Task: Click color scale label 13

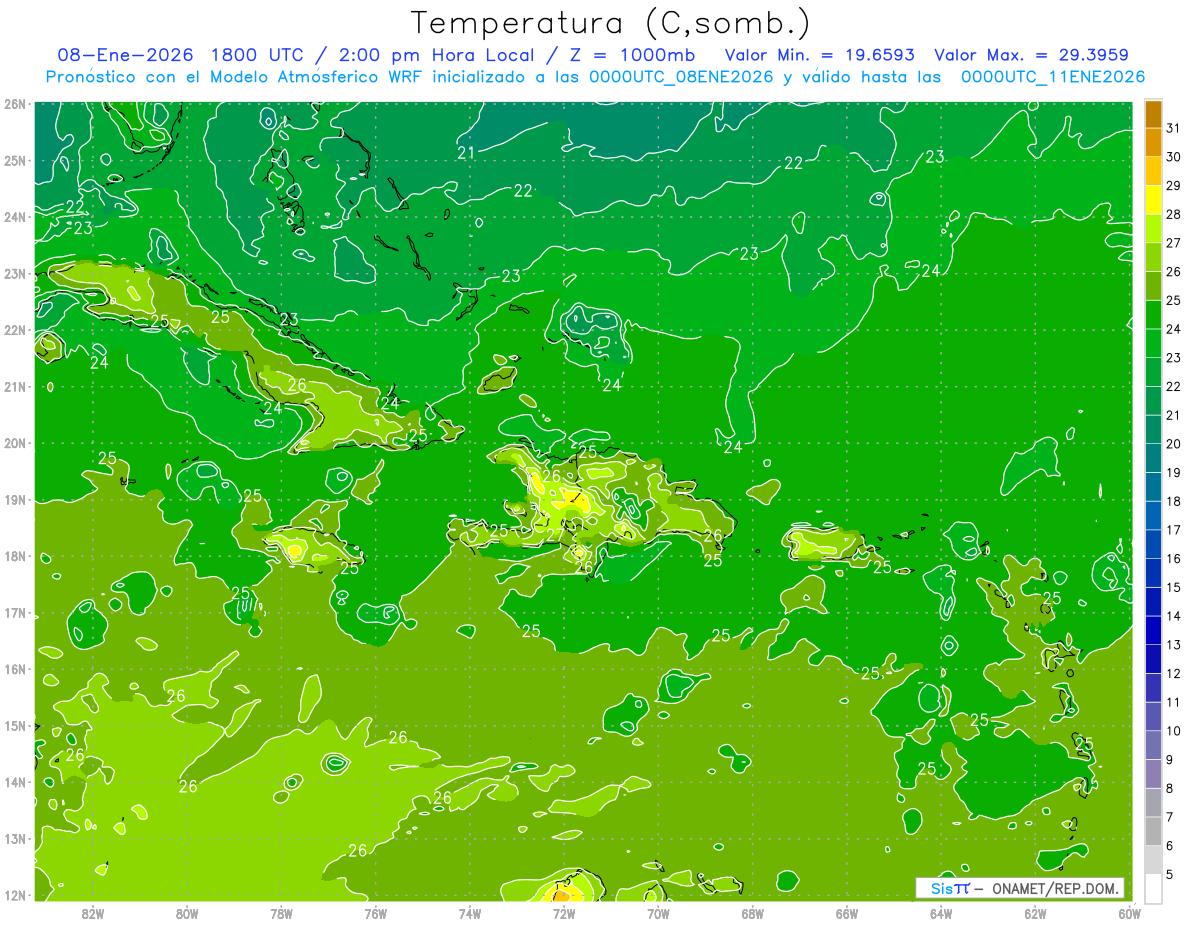Action: pyautogui.click(x=1174, y=644)
